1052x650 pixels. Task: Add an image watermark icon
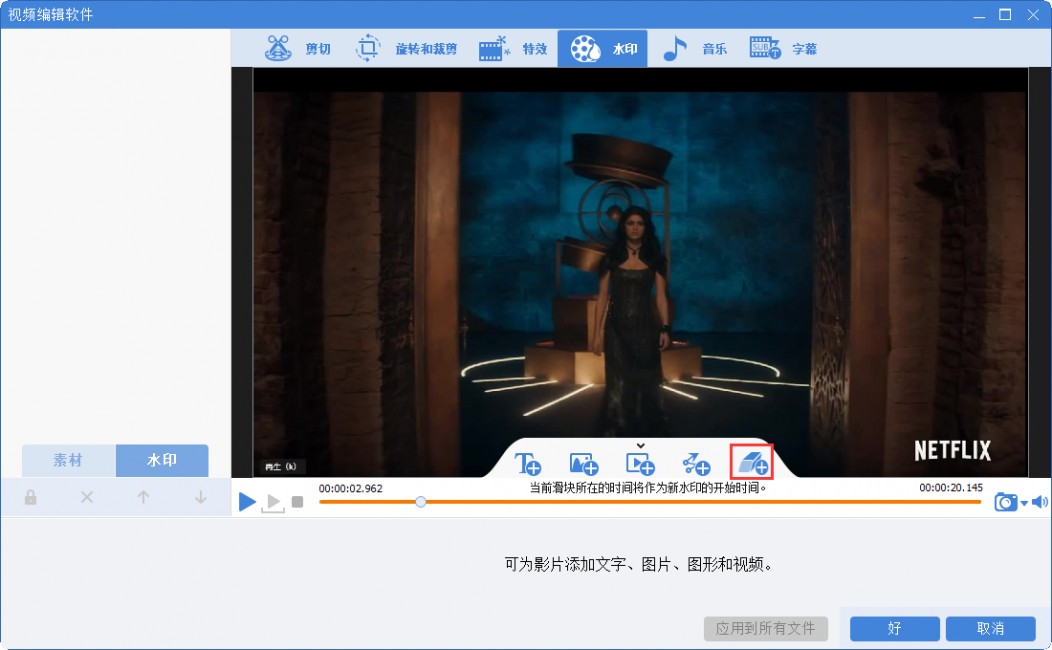click(x=584, y=463)
